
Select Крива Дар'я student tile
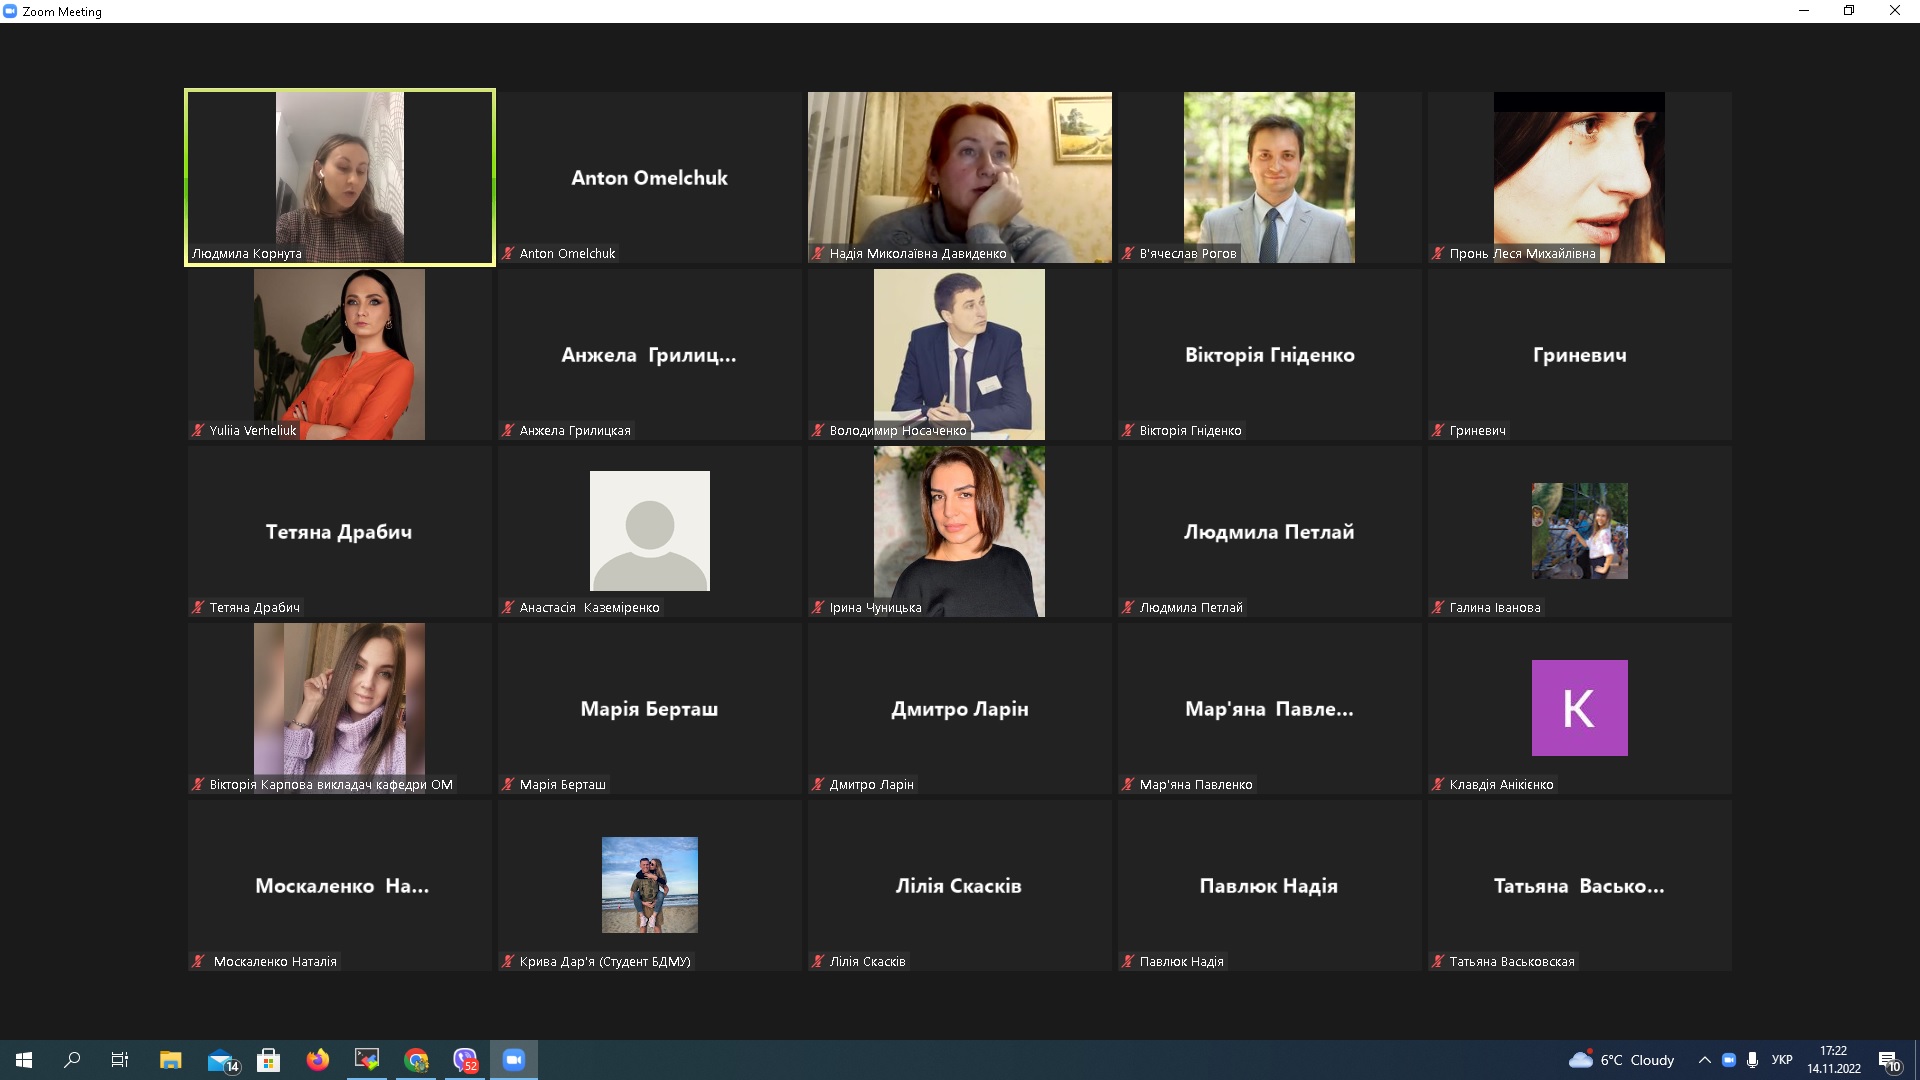pos(650,885)
